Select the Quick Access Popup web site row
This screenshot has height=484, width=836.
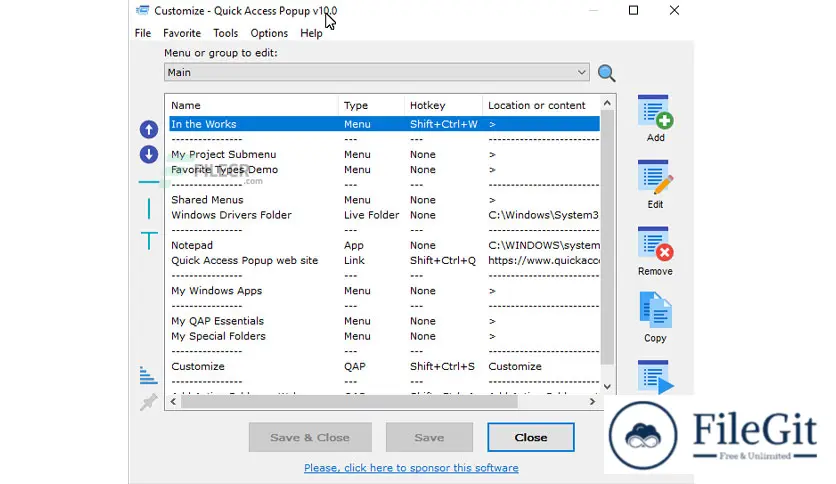(384, 261)
